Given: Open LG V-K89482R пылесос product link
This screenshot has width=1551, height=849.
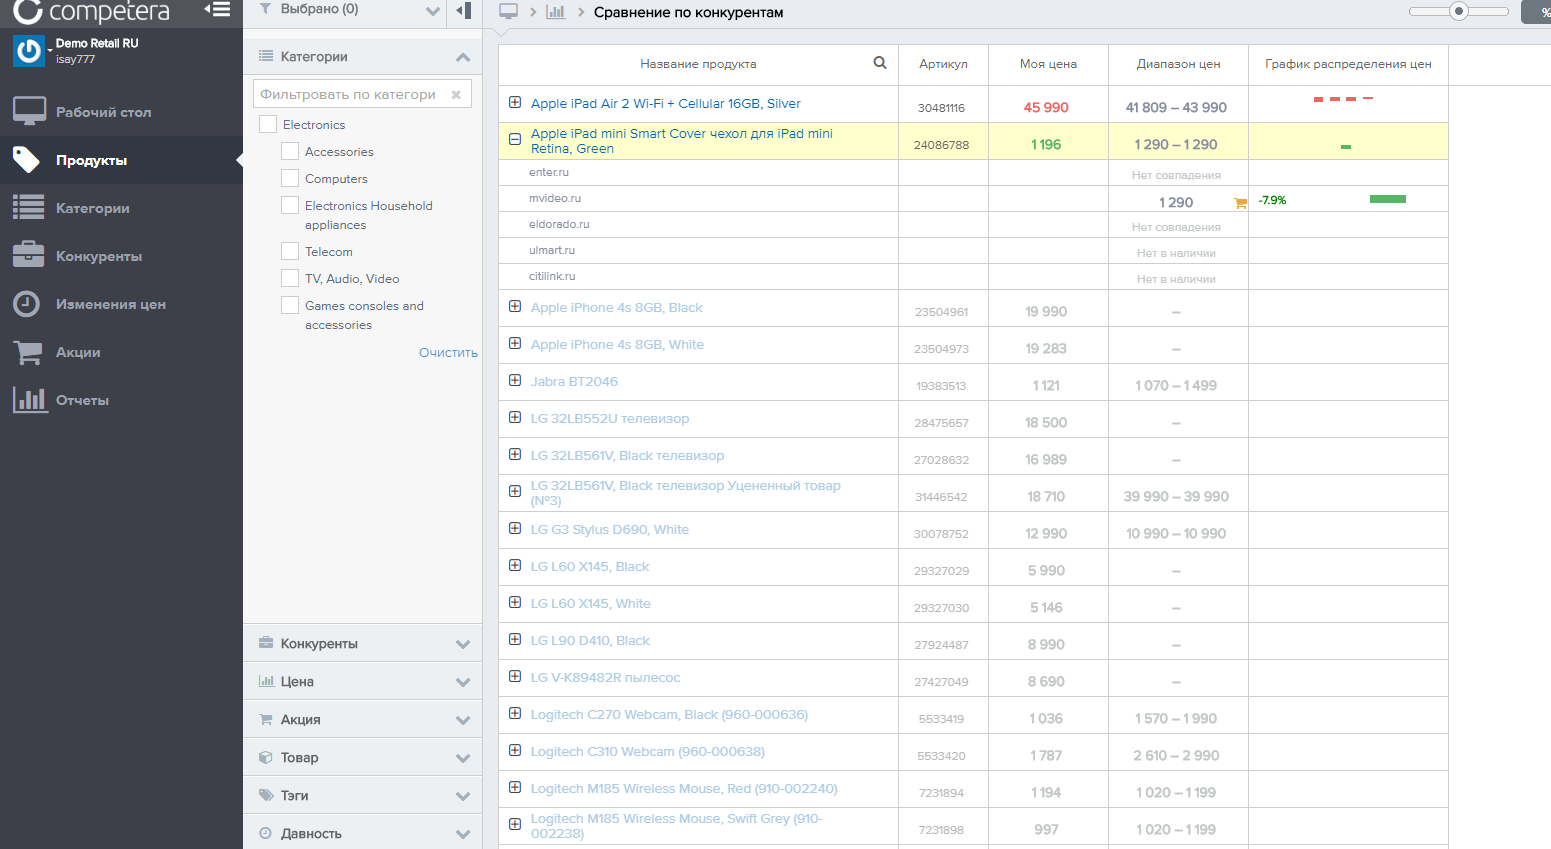Looking at the screenshot, I should click(605, 677).
